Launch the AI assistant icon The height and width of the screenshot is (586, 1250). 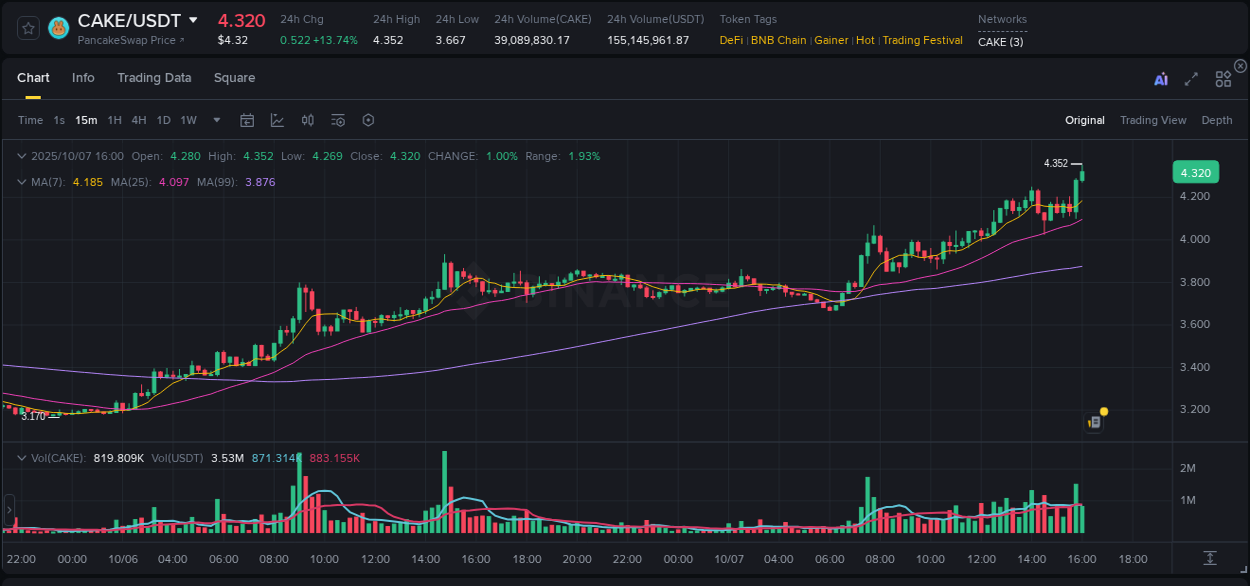1159,79
